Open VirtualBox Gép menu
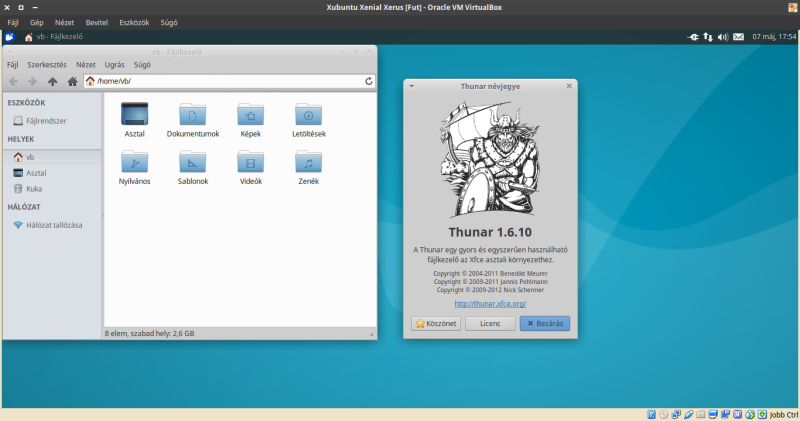800x421 pixels. [x=36, y=22]
